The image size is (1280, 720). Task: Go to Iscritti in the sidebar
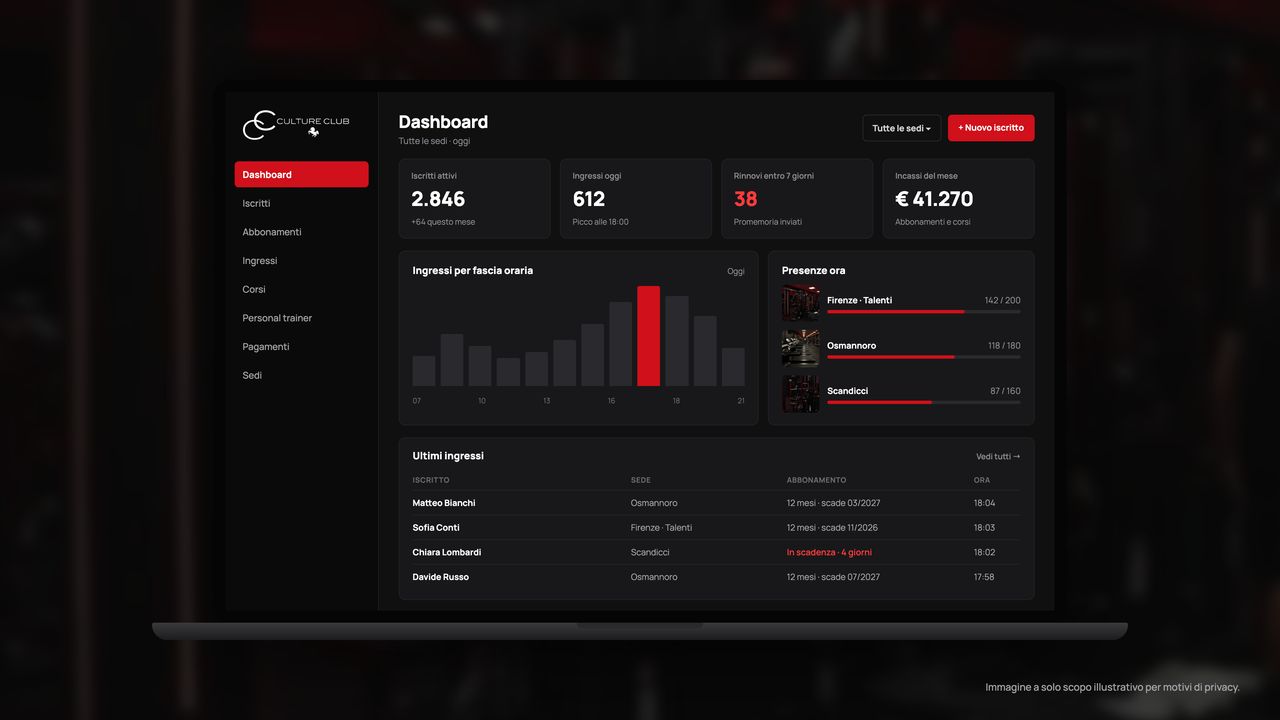pos(256,203)
